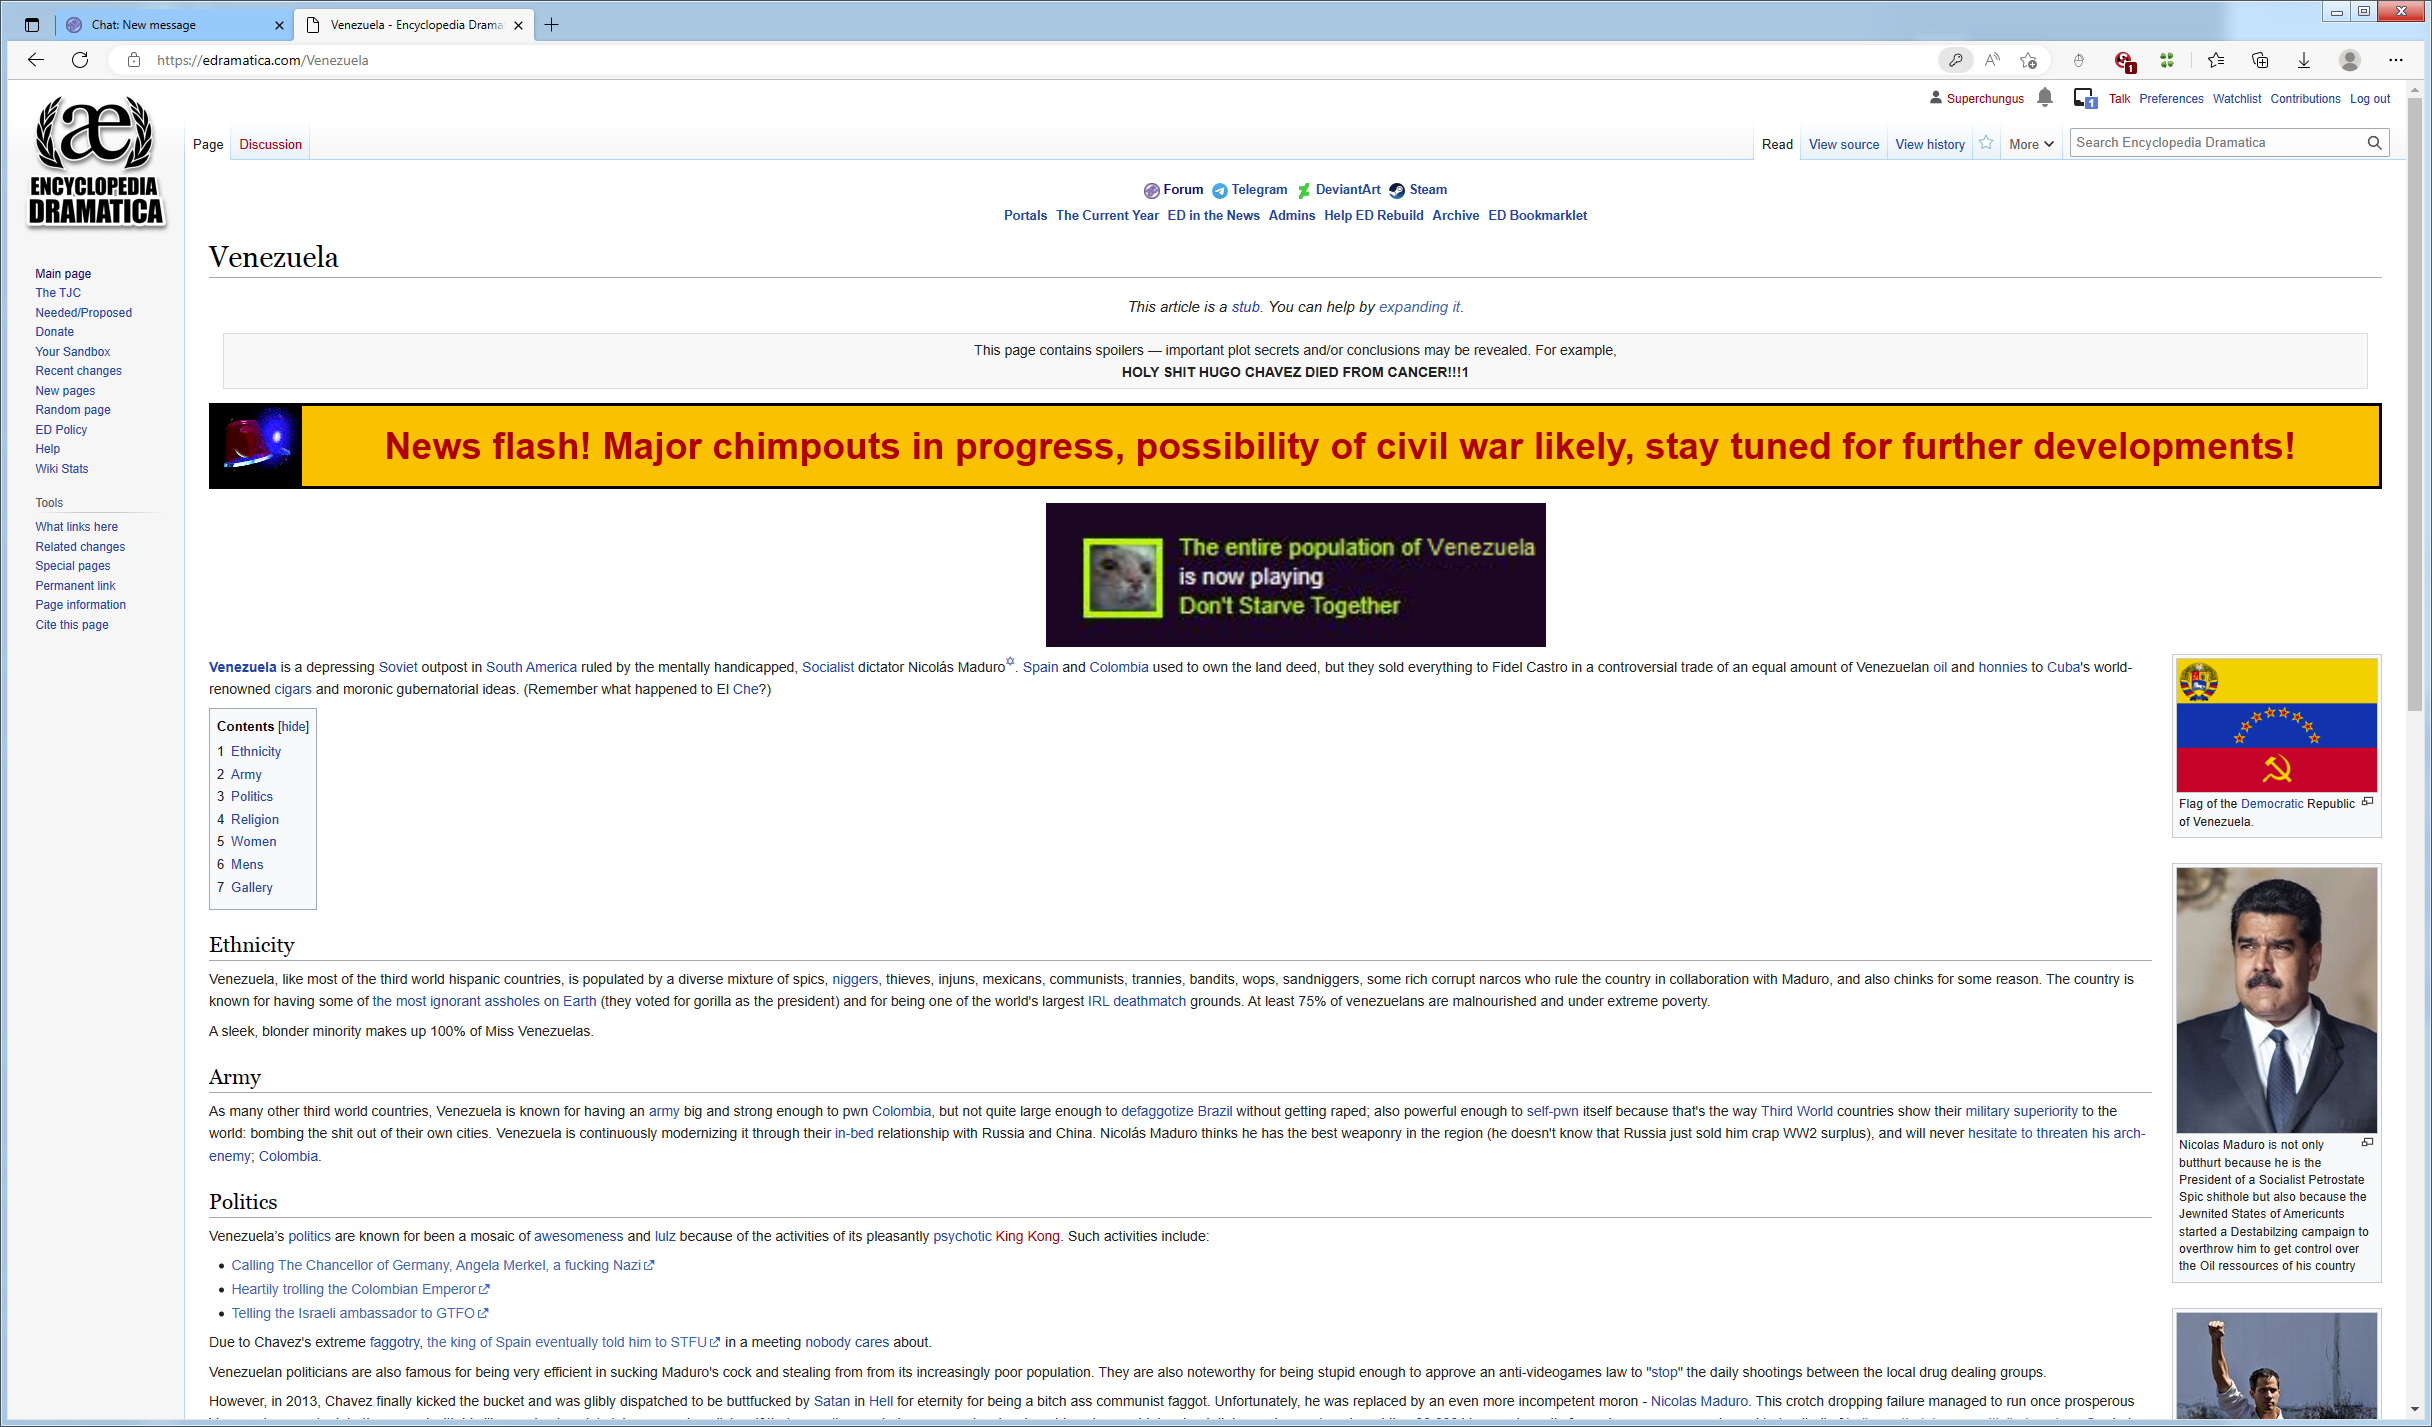
Task: Open the browser Collections icon
Action: [2260, 60]
